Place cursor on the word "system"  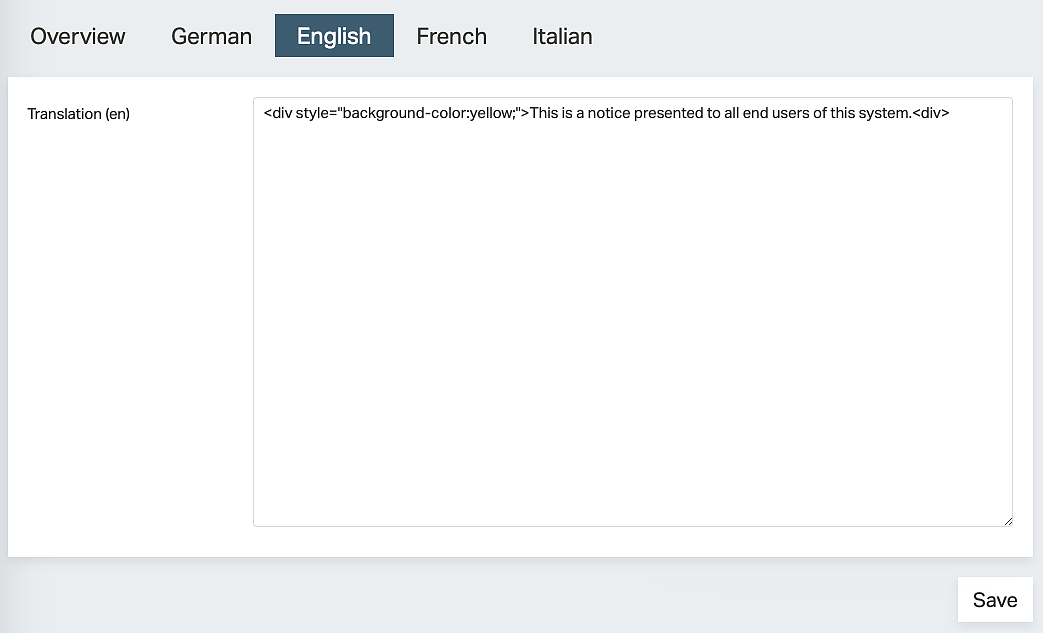coord(884,113)
